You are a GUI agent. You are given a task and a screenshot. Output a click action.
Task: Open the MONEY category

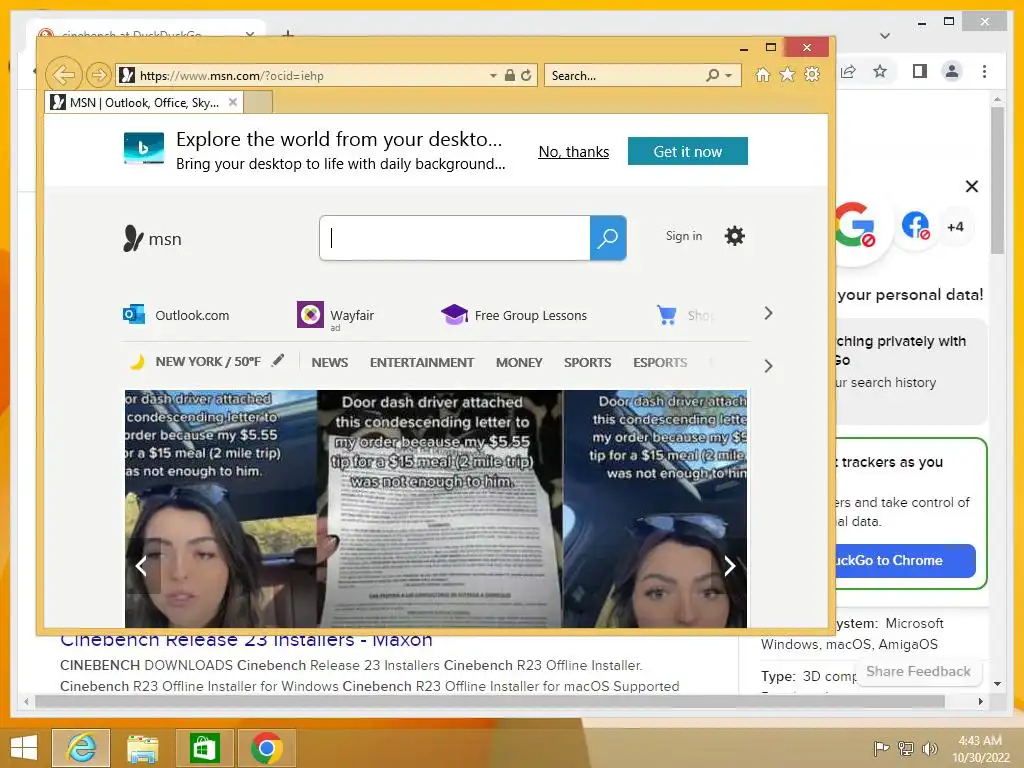(x=519, y=362)
